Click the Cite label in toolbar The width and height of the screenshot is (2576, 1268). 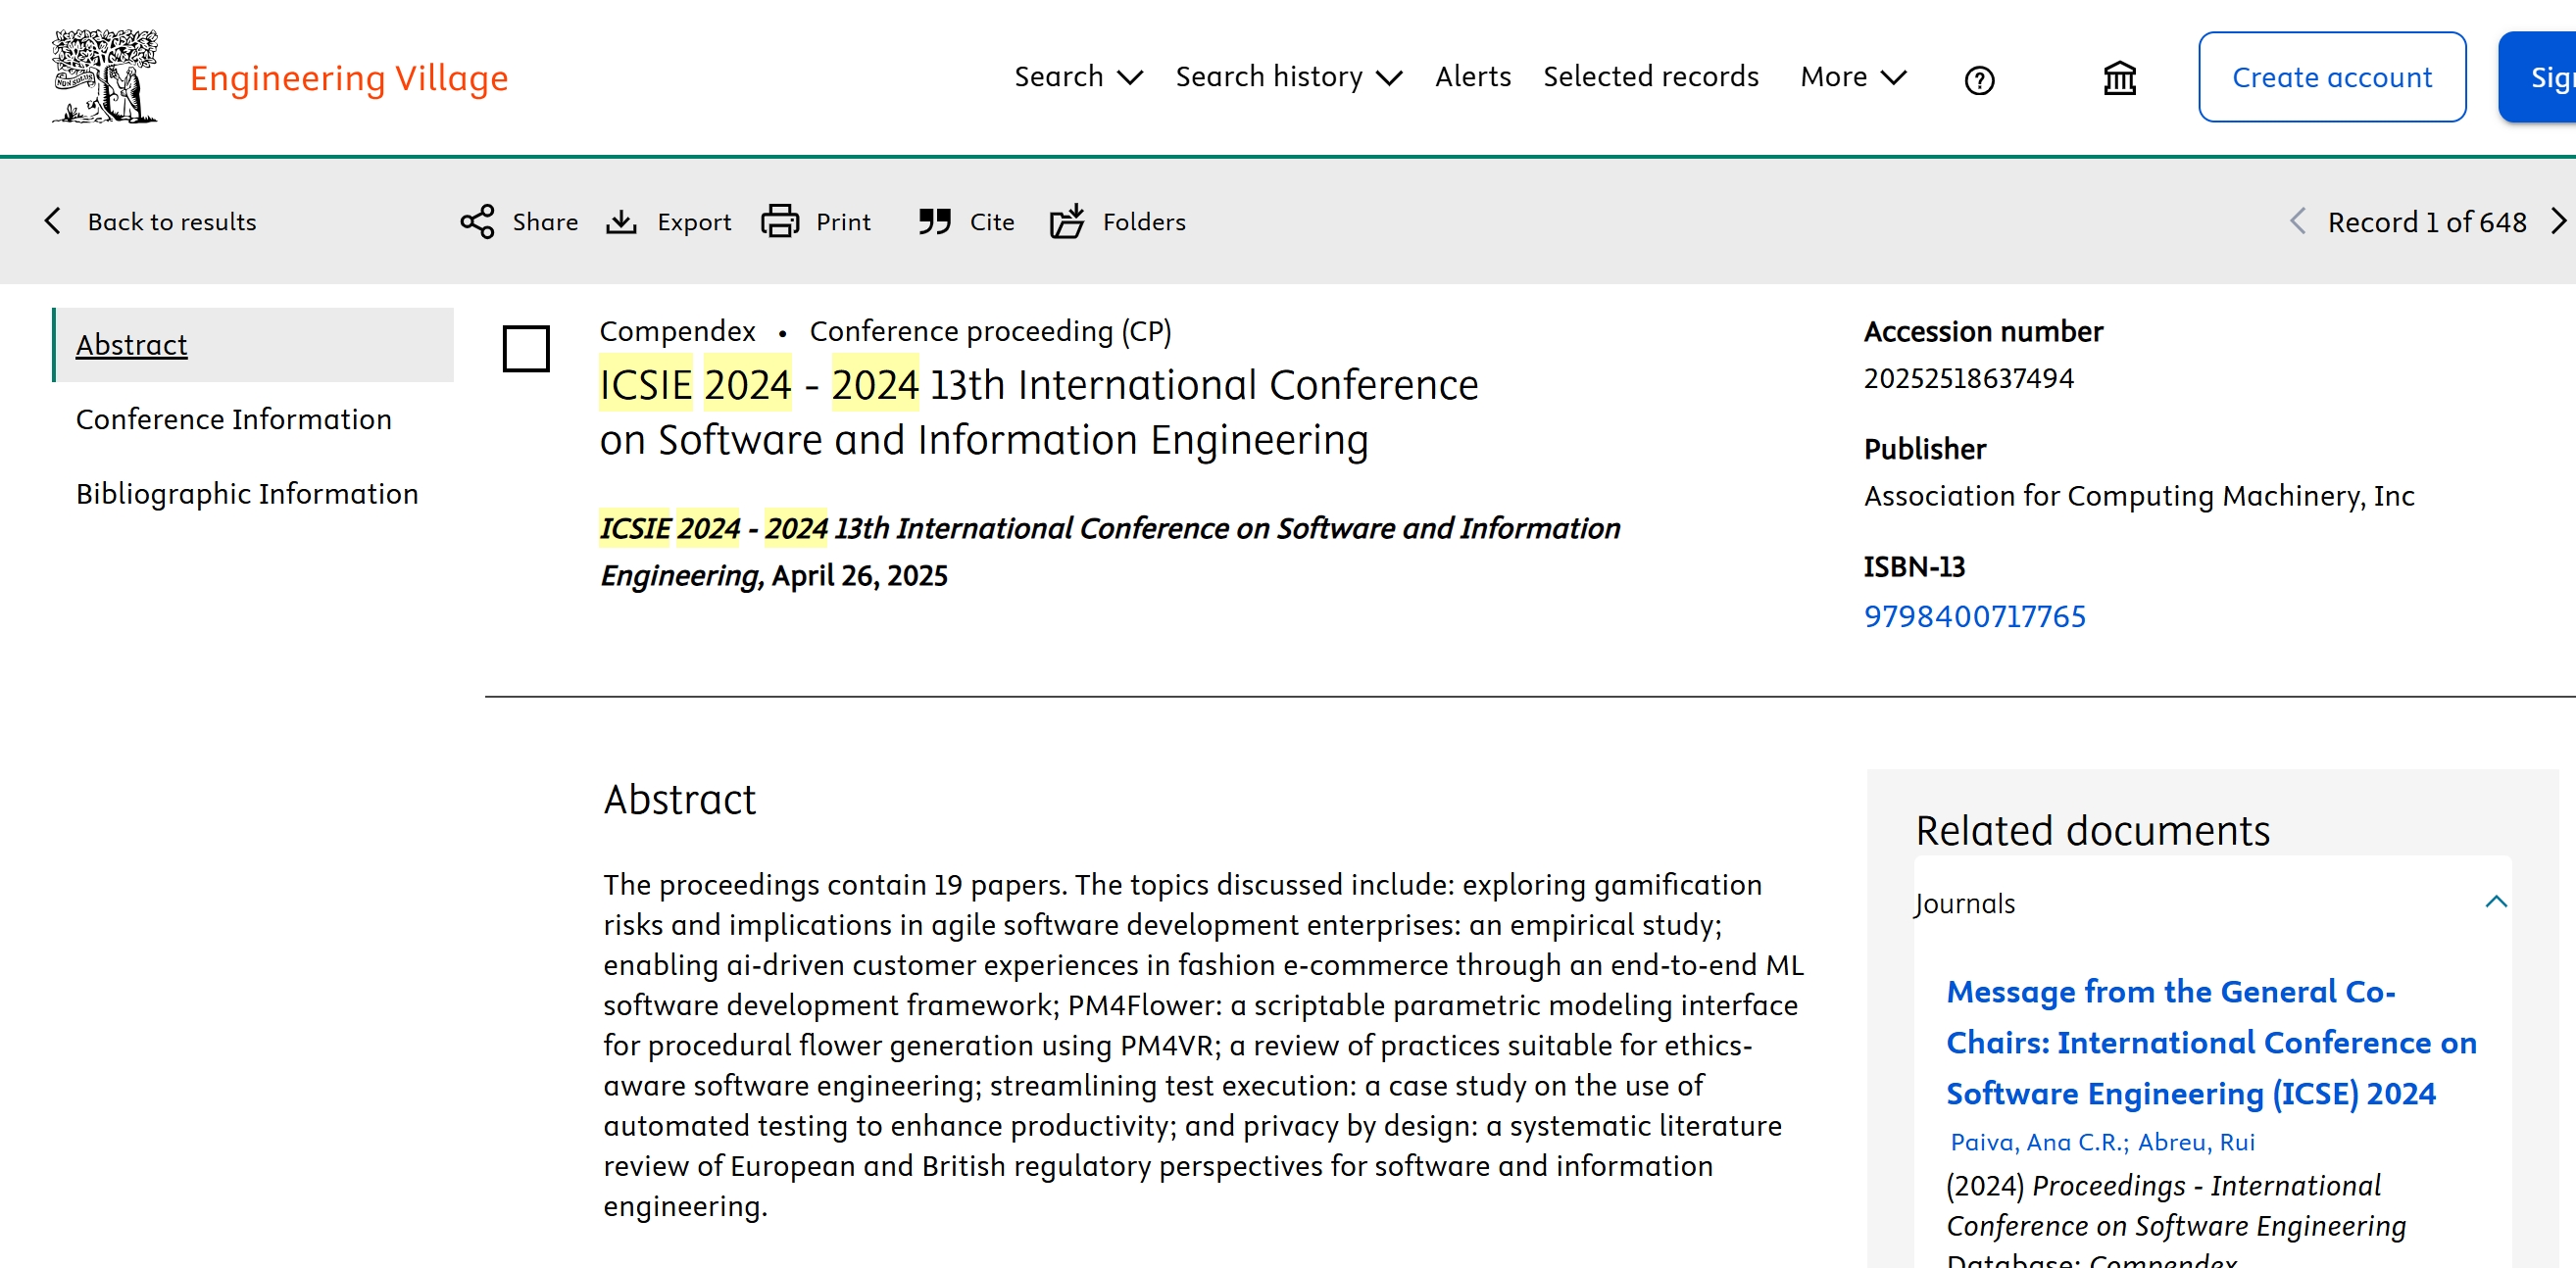(x=992, y=222)
